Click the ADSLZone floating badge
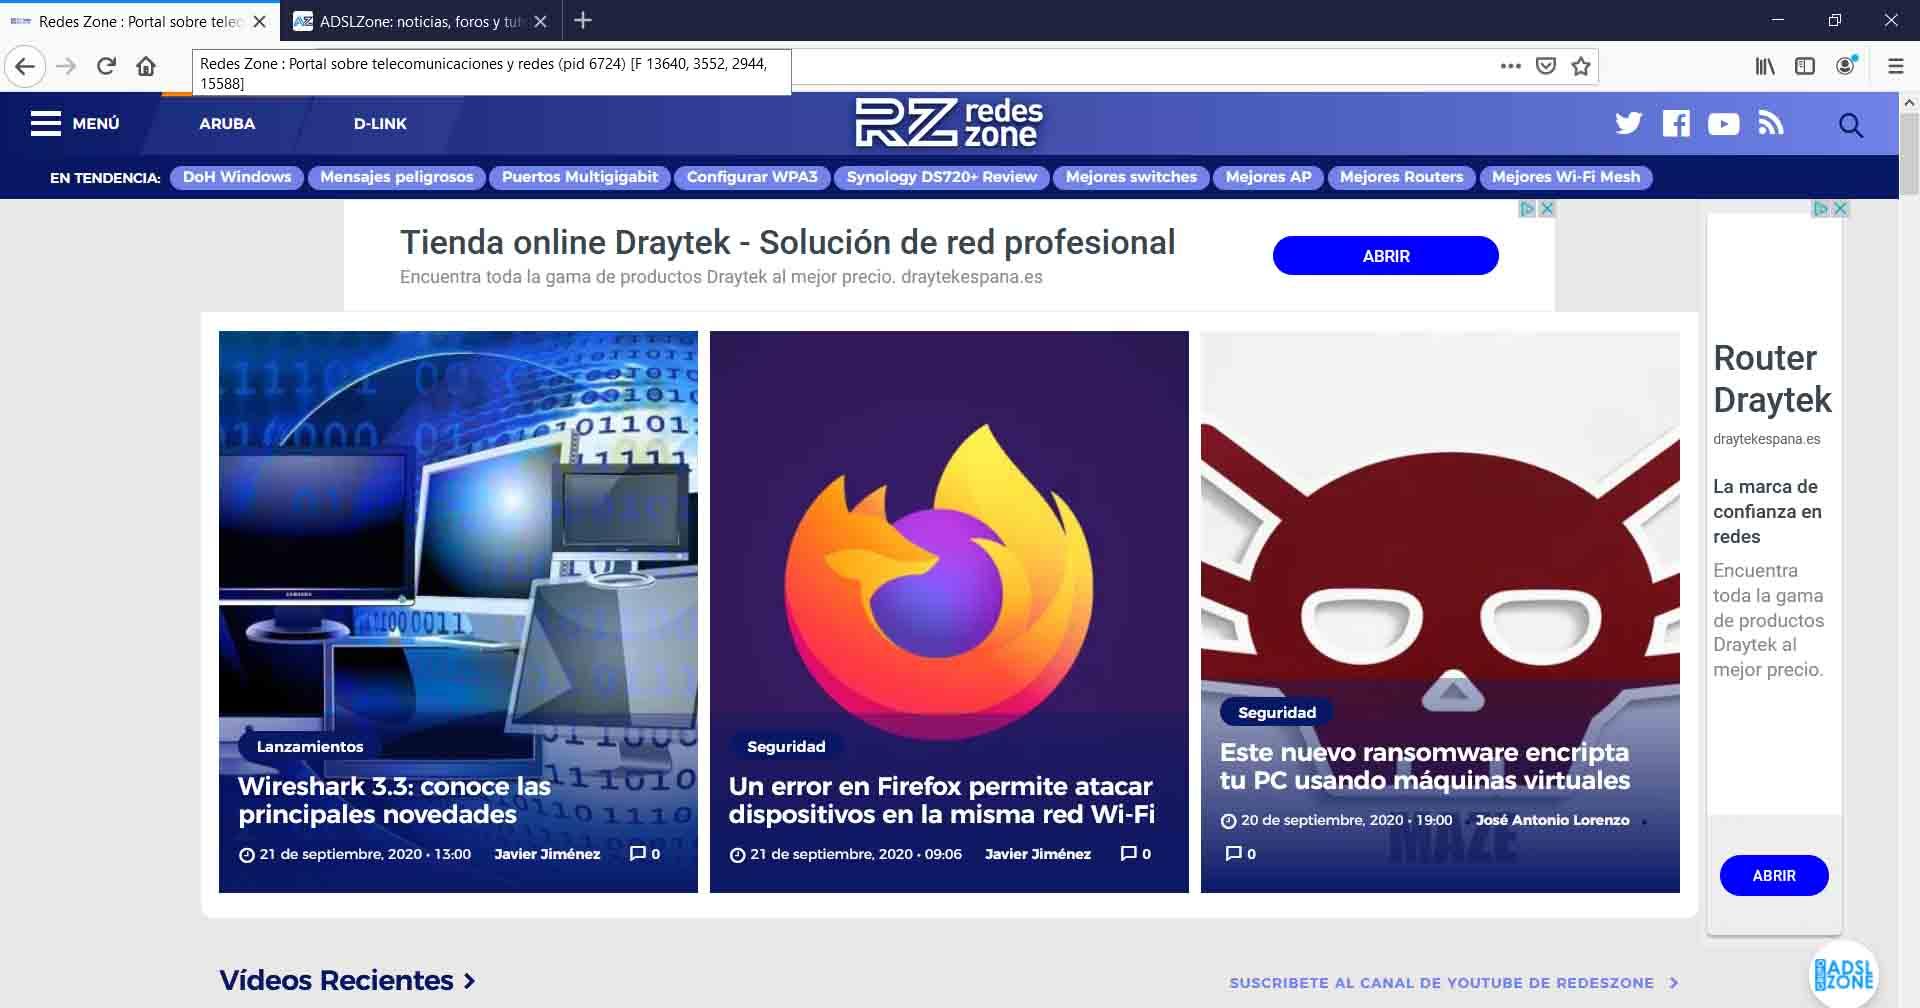The height and width of the screenshot is (1008, 1920). point(1843,974)
